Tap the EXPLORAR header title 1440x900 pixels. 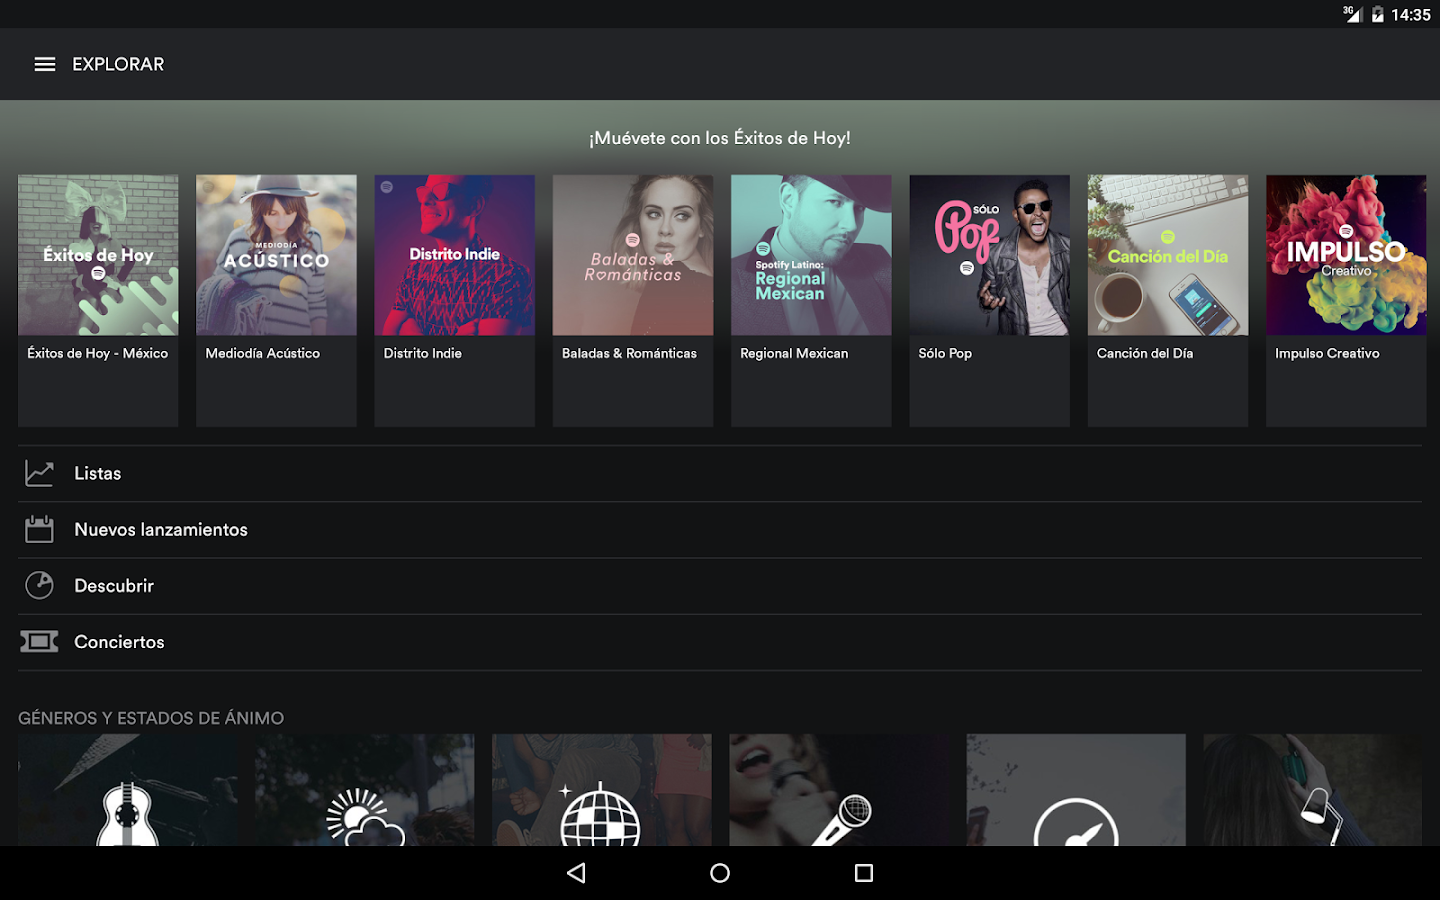(118, 64)
